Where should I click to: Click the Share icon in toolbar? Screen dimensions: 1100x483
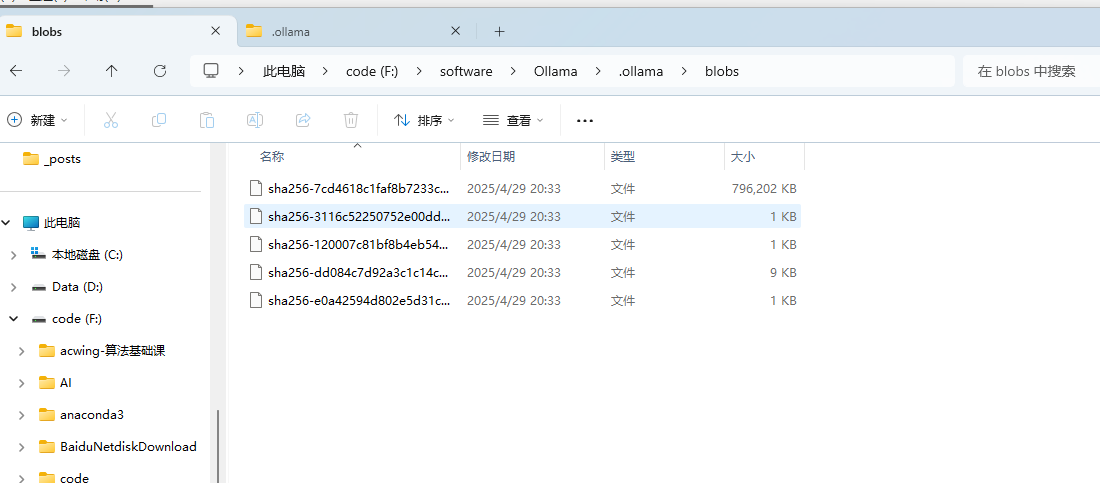(x=303, y=120)
